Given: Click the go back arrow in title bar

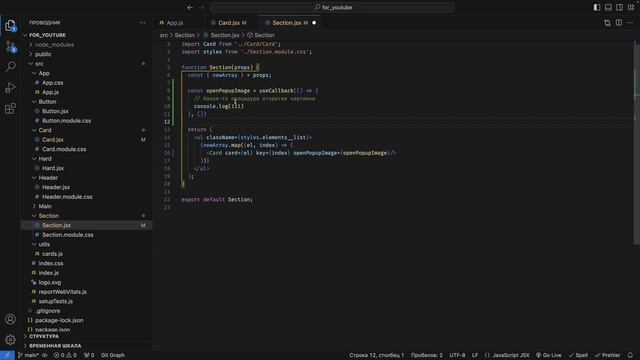Looking at the screenshot, I should 190,7.
